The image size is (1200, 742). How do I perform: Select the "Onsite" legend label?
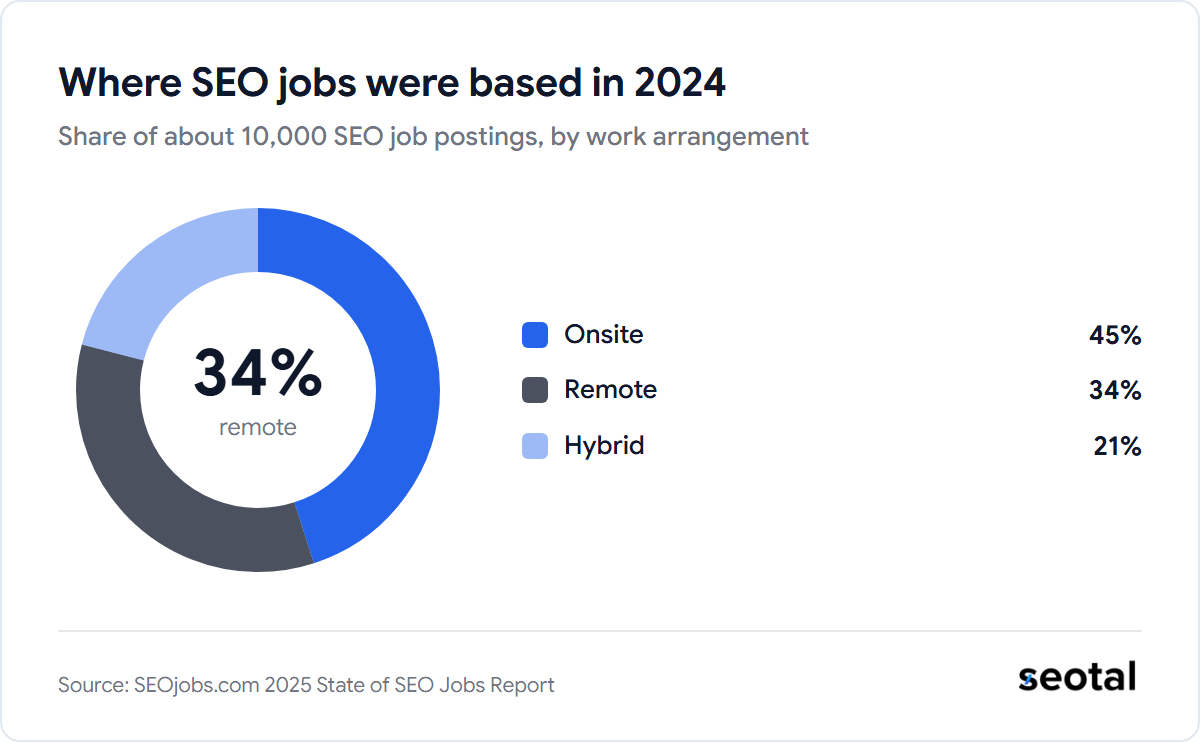point(603,335)
